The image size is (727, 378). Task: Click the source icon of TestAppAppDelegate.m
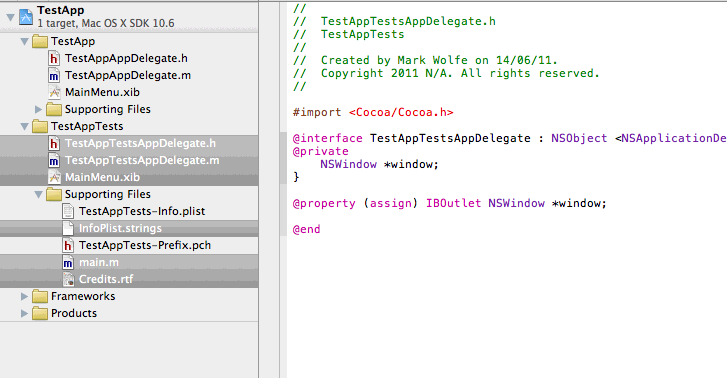pos(54,75)
